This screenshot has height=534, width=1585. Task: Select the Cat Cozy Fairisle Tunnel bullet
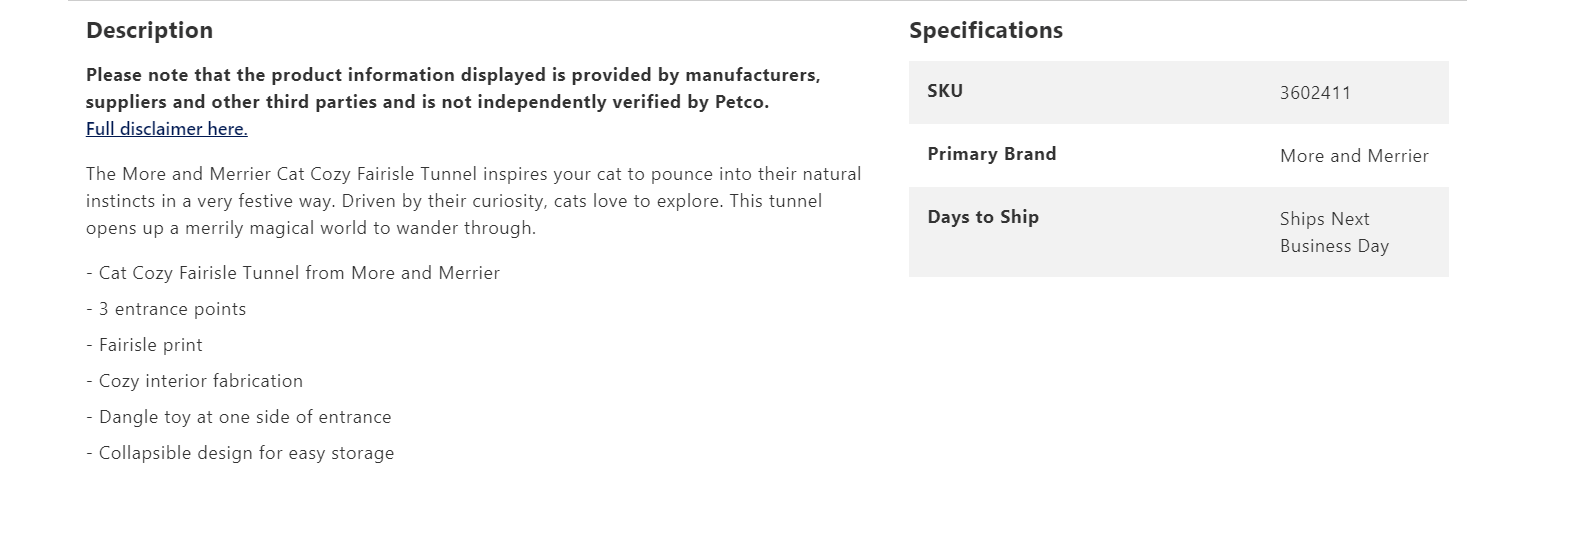coord(293,273)
